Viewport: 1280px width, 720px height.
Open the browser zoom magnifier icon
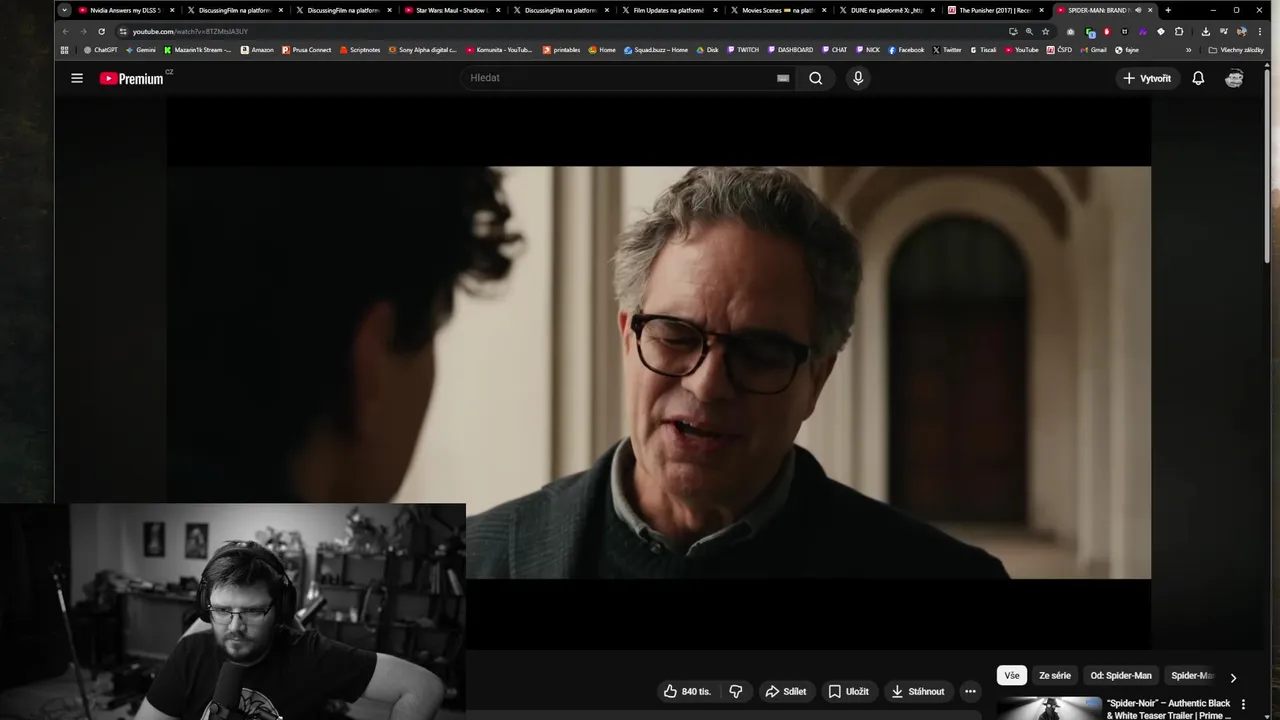pyautogui.click(x=1029, y=31)
